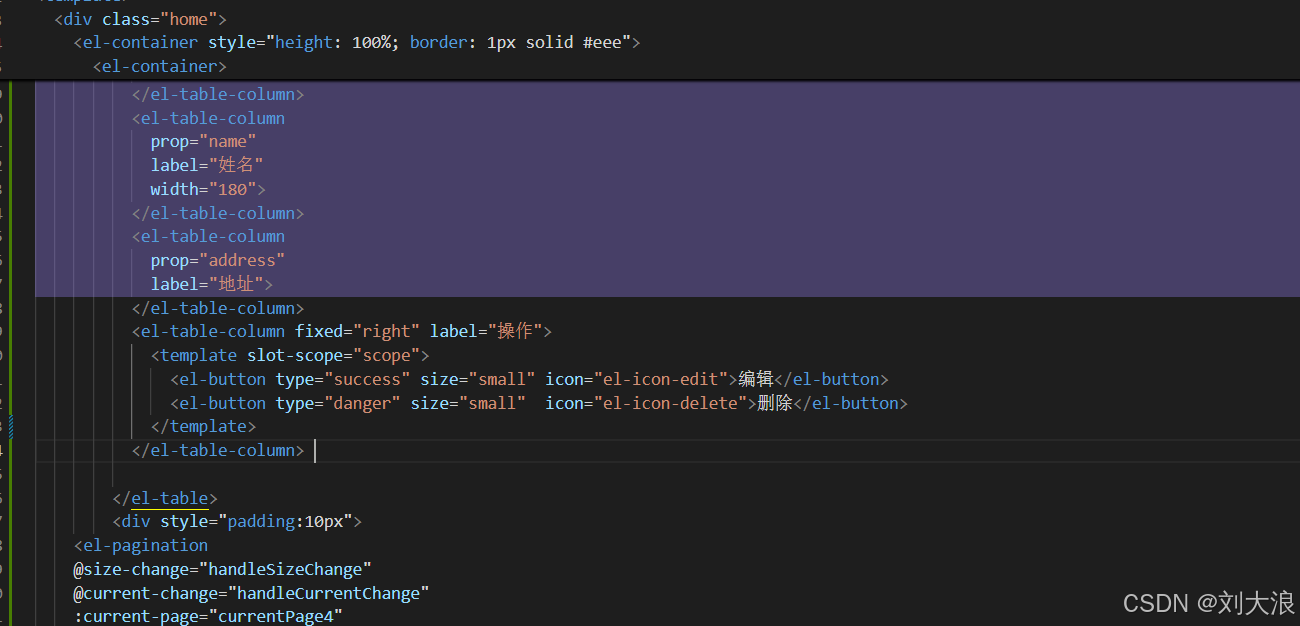1300x626 pixels.
Task: Place cursor on type="success" attribute
Action: click(x=343, y=379)
